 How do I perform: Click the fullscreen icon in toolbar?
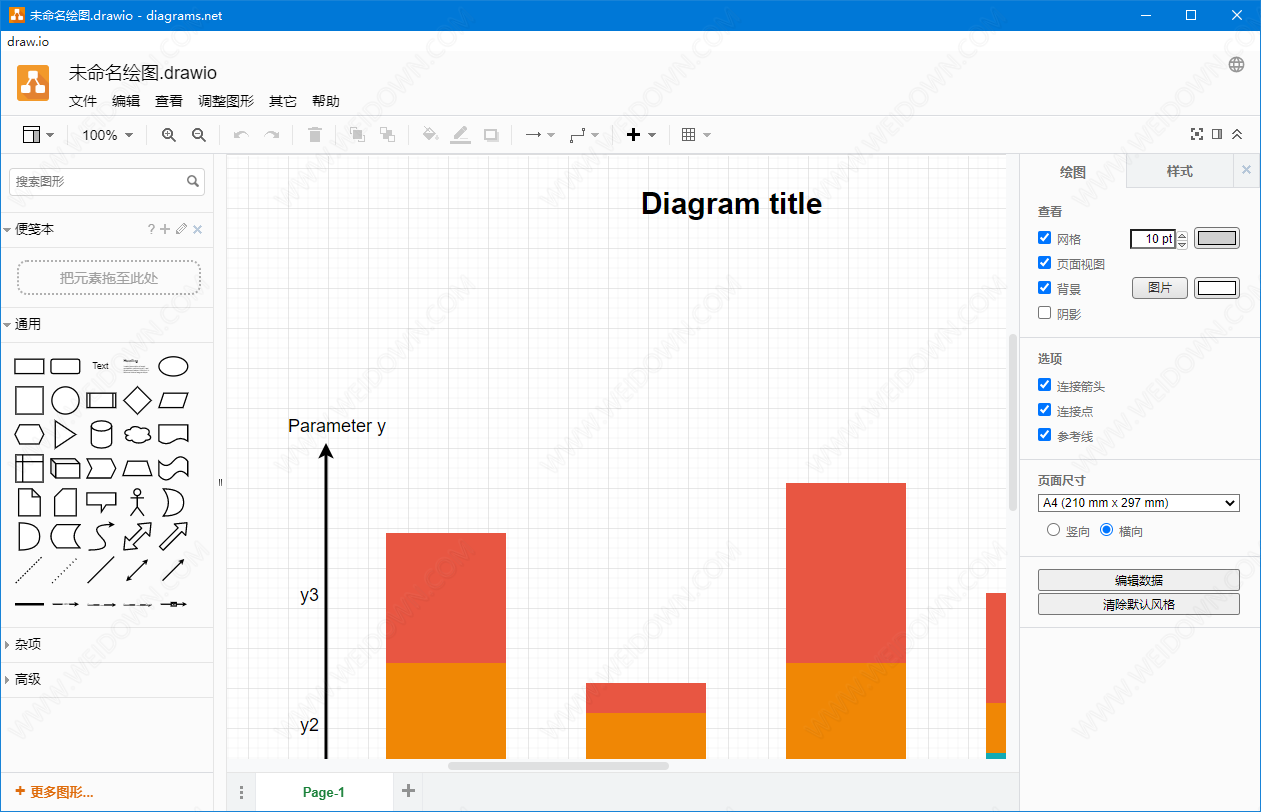[1197, 134]
